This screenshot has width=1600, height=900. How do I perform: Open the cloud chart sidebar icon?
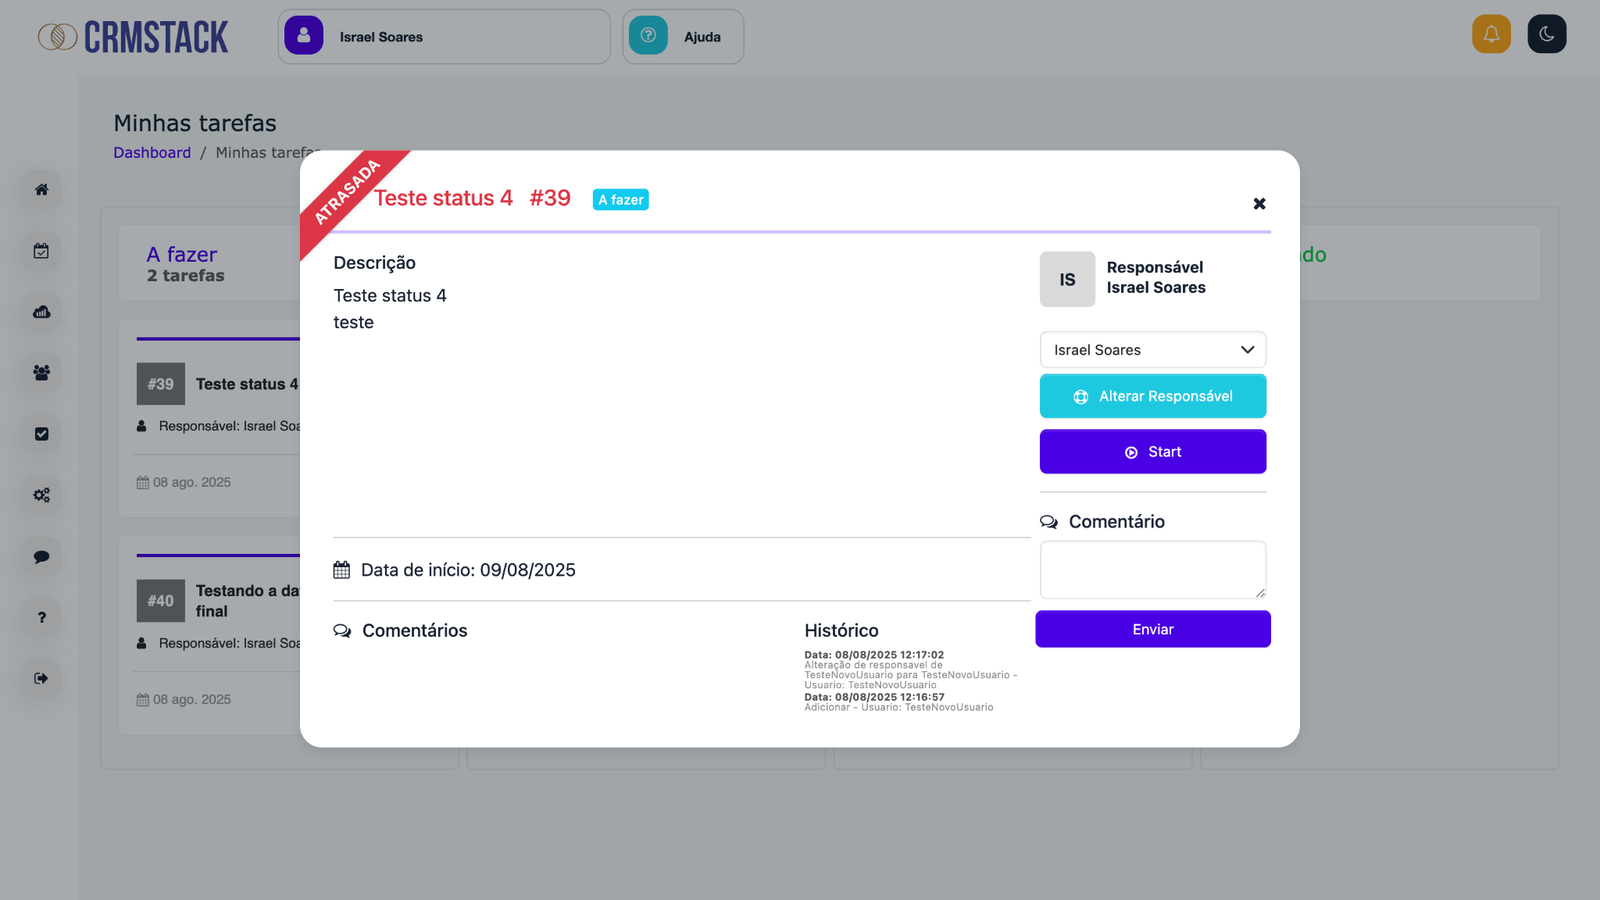point(41,312)
